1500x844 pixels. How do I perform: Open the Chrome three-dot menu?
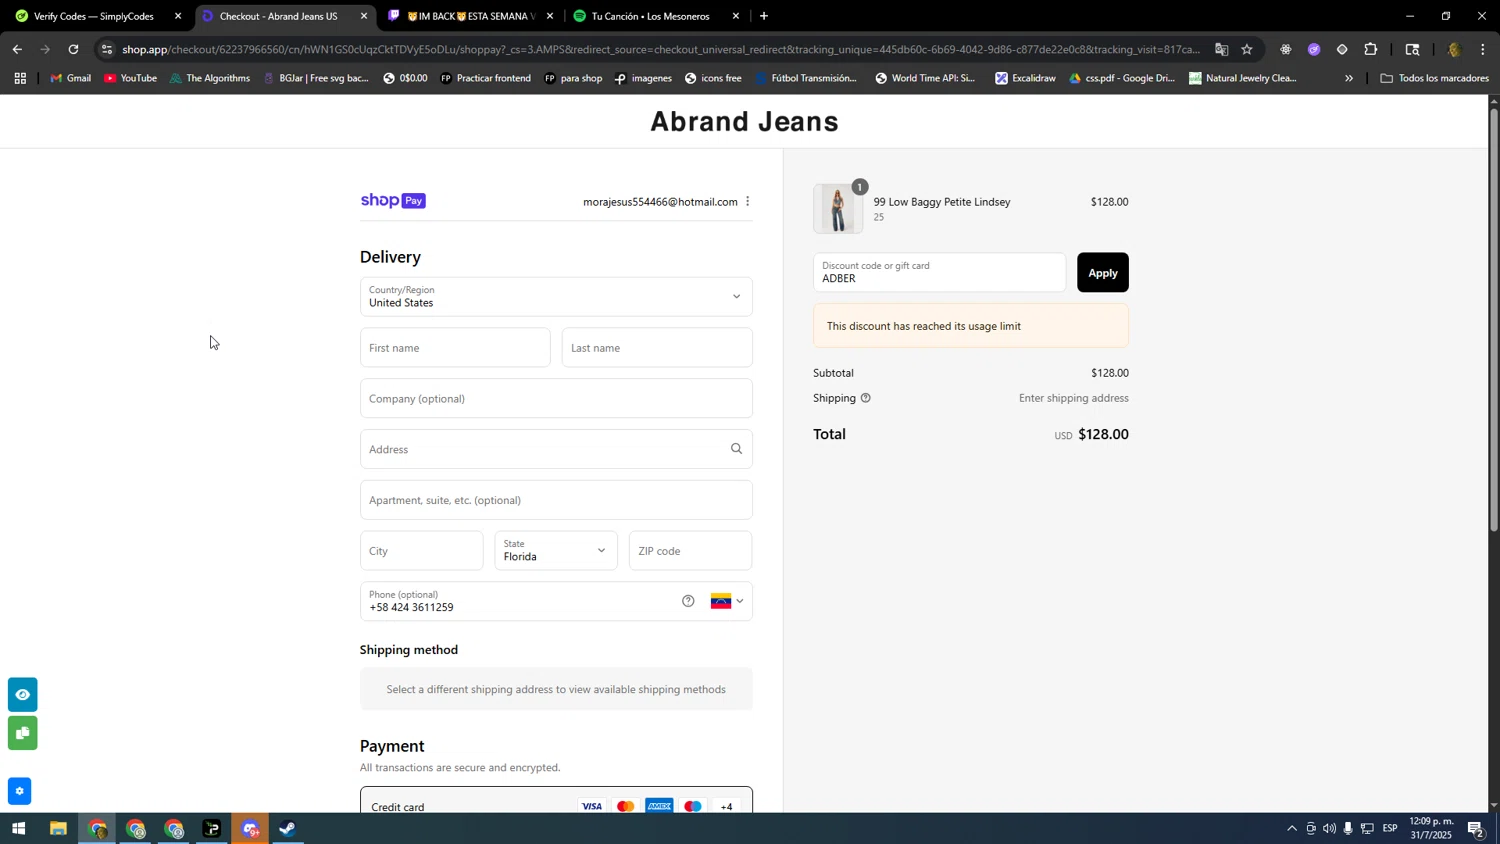pos(1483,49)
